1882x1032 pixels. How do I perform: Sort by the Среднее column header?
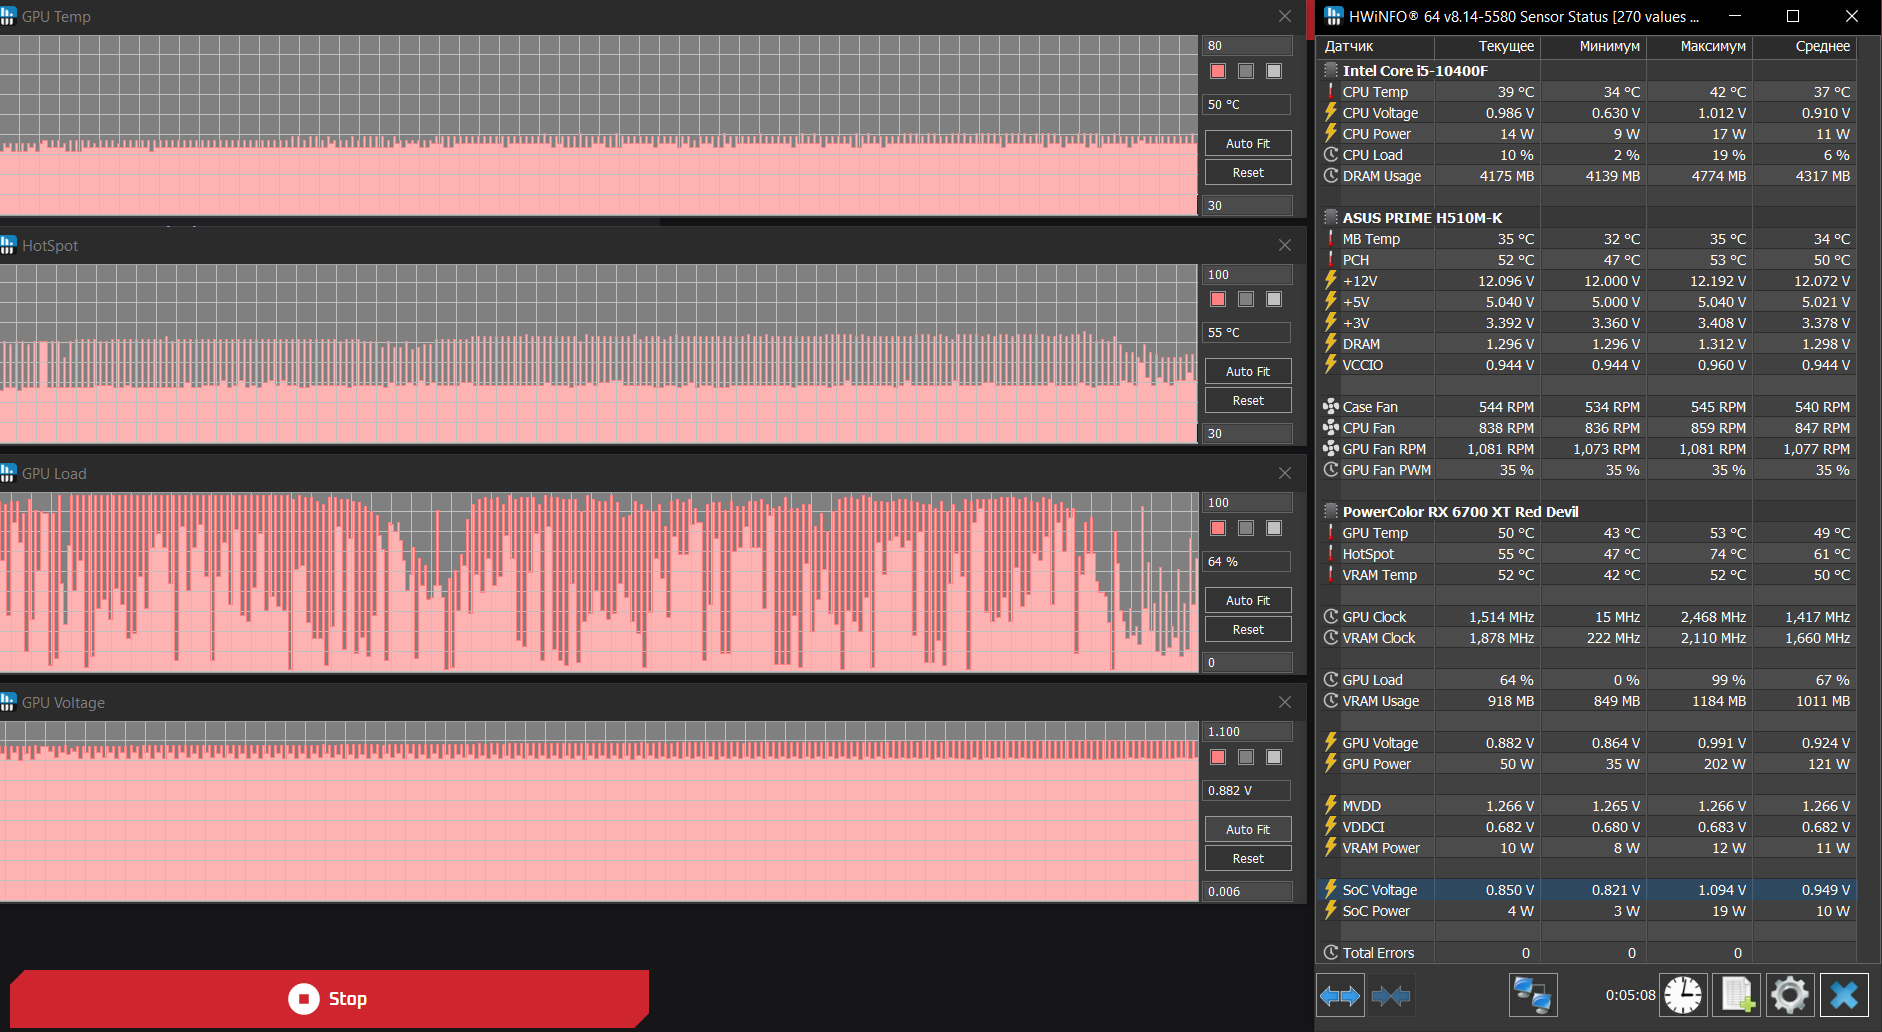pos(1805,46)
